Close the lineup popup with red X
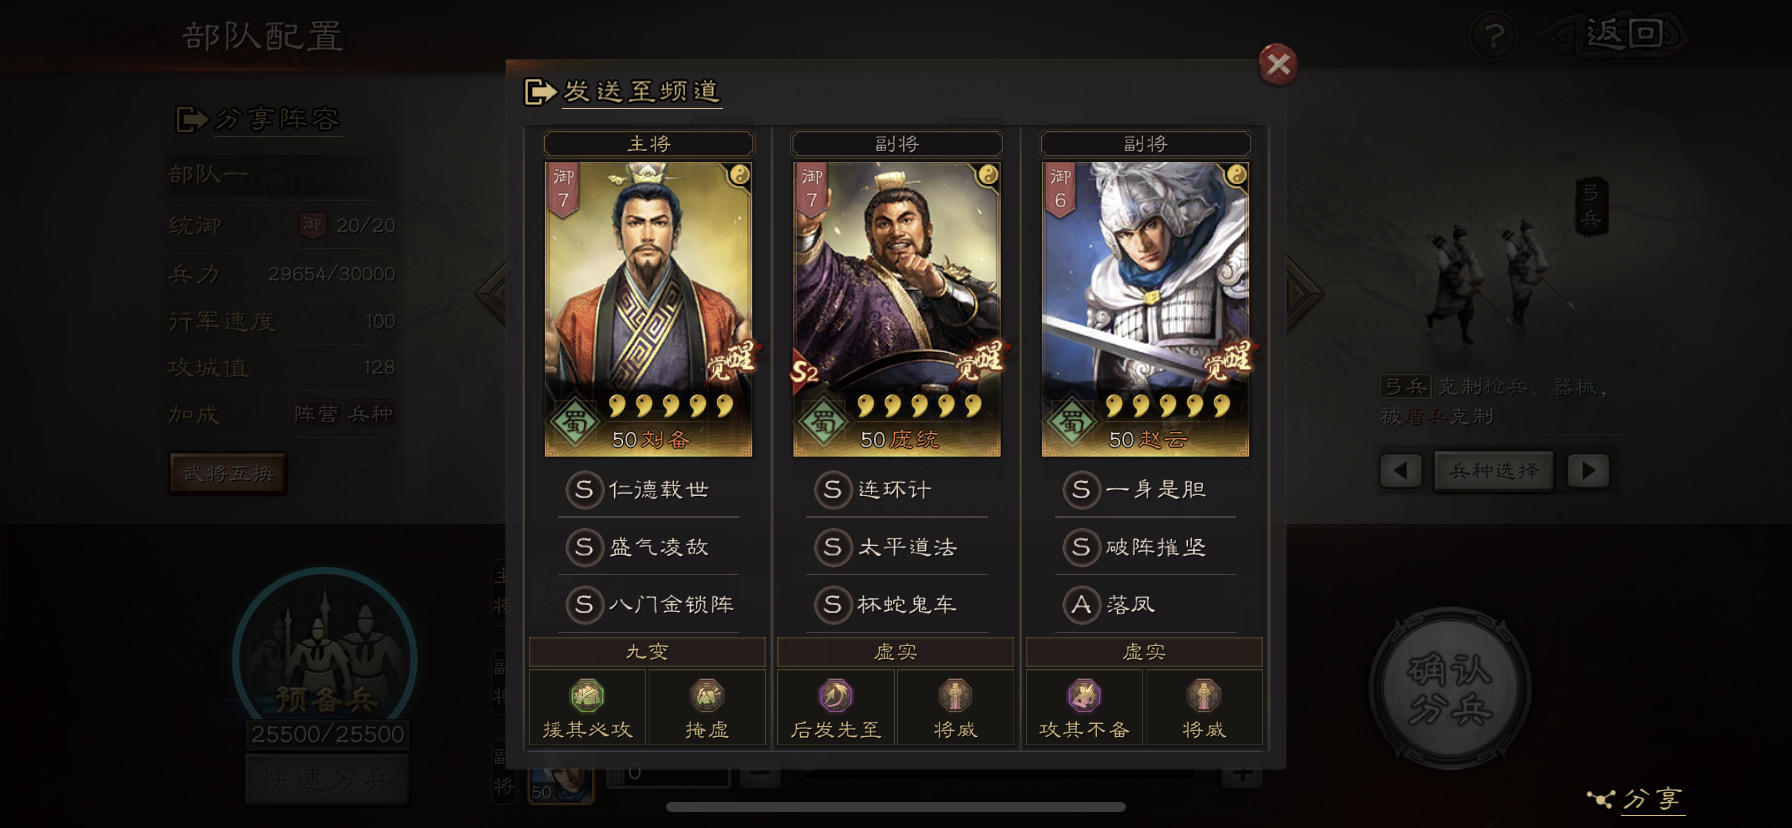This screenshot has height=828, width=1792. click(1278, 65)
